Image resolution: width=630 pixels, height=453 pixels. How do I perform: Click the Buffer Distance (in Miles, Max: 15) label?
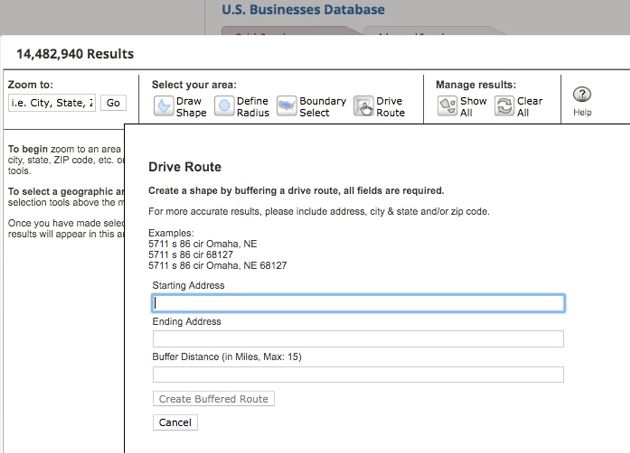[x=227, y=357]
